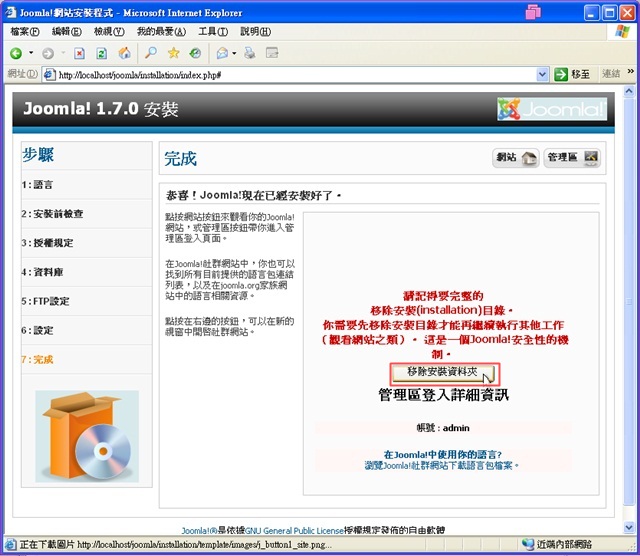Open 說明(H) menu
Screen dimensions: 640x556
tap(256, 31)
